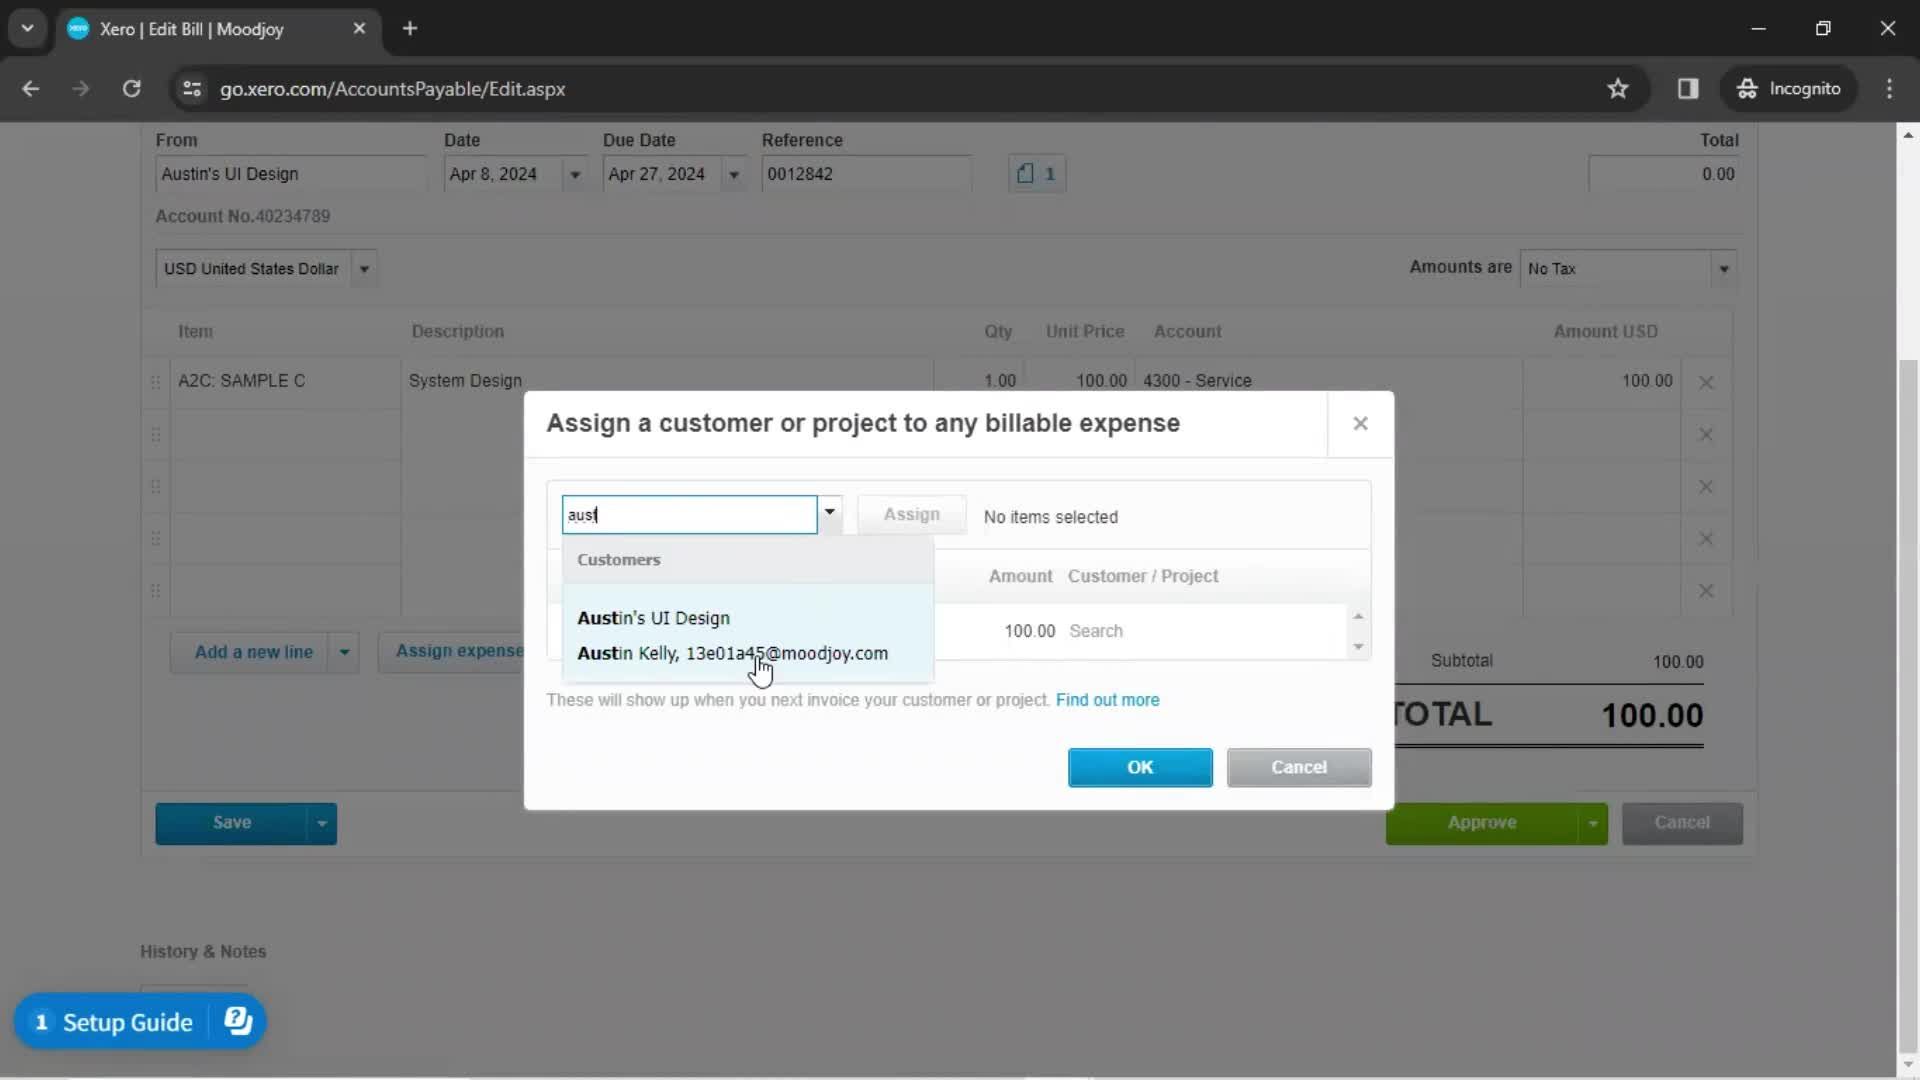Viewport: 1920px width, 1080px height.
Task: Reload the Xero page
Action: coord(131,89)
